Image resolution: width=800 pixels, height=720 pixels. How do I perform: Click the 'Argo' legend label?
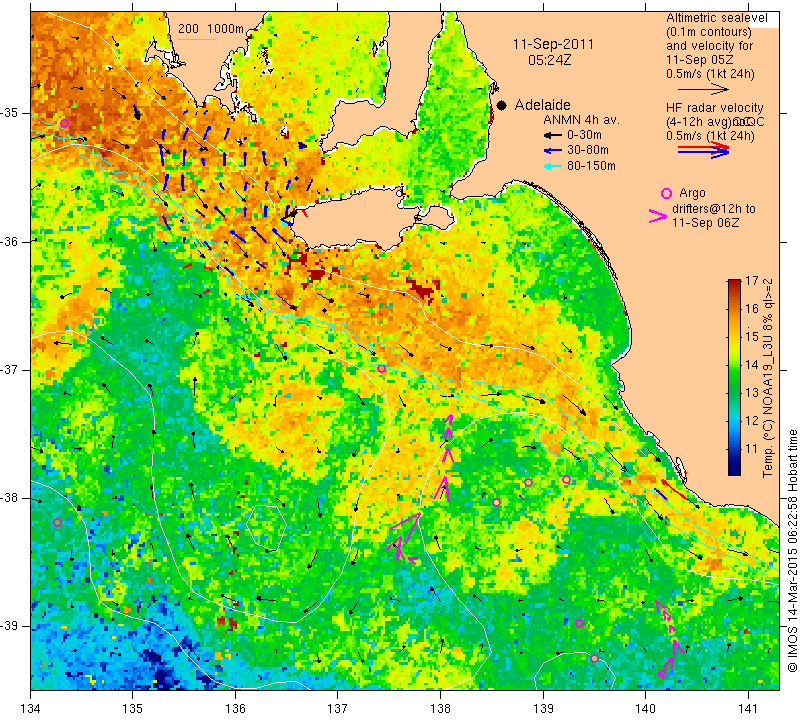click(x=692, y=193)
